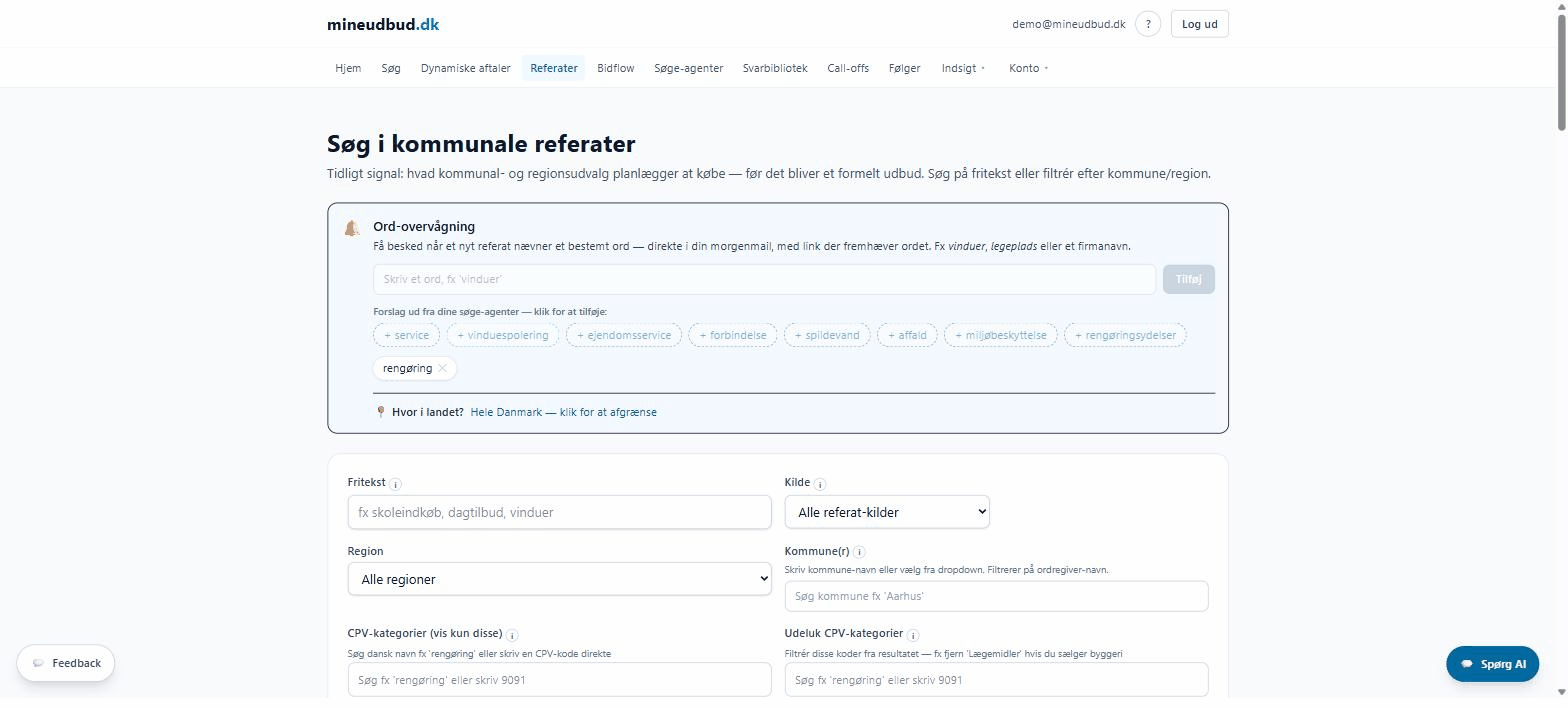Screen dimensions: 1568x708
Task: Open the Søge-agenter tab
Action: [x=688, y=68]
